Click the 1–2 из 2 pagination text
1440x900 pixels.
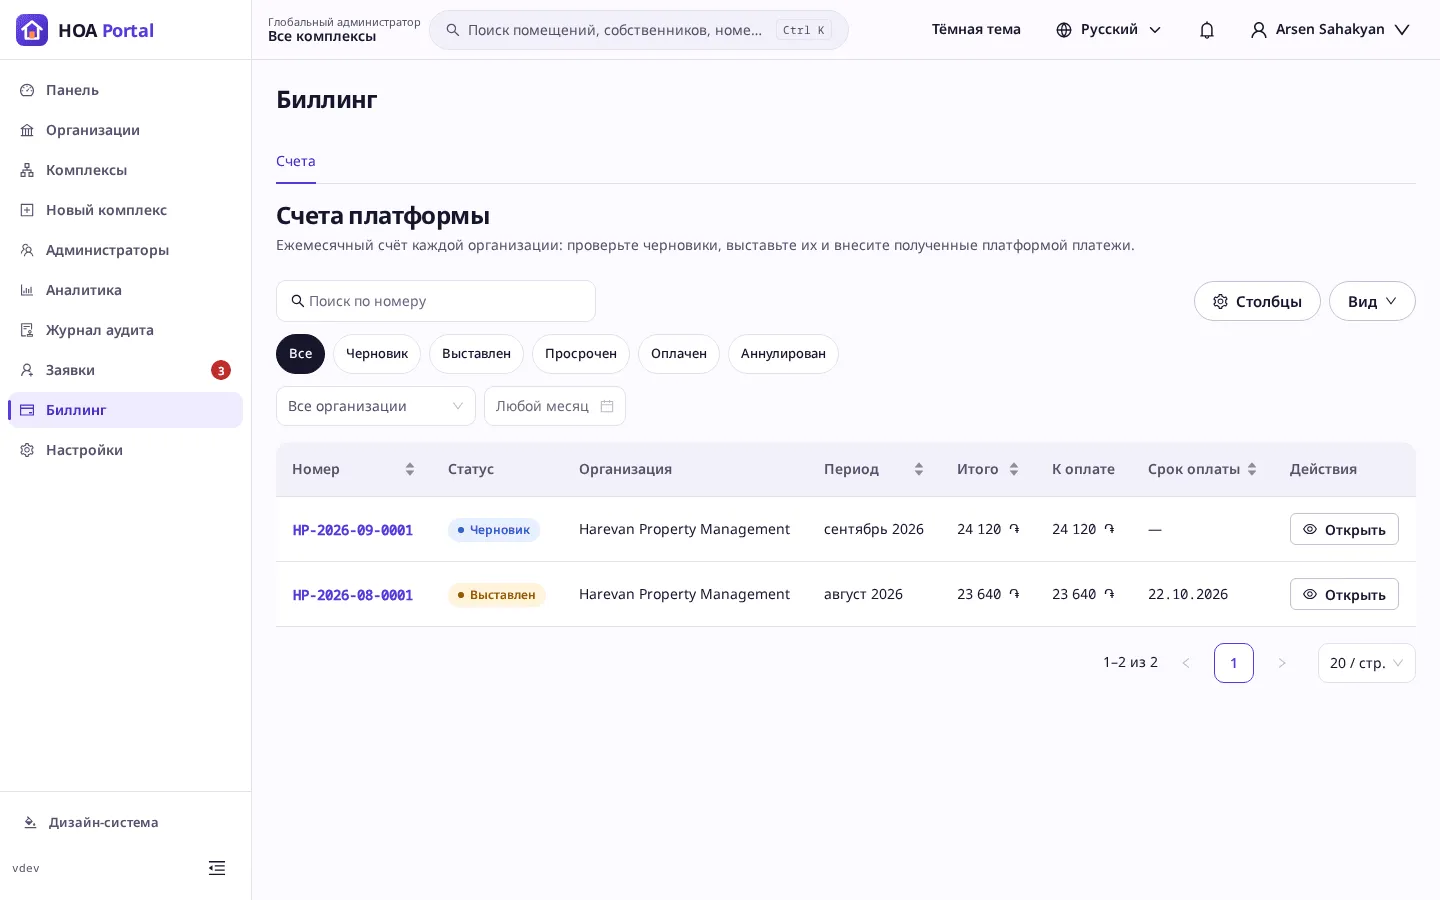click(1130, 662)
